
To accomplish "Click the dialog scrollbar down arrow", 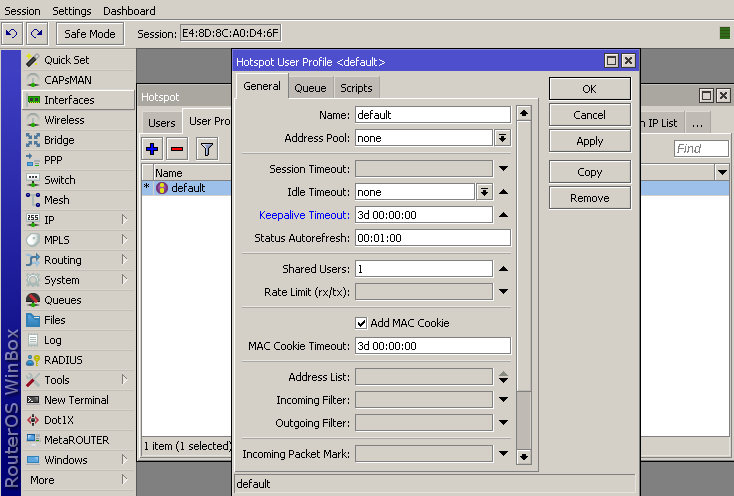I will click(523, 456).
